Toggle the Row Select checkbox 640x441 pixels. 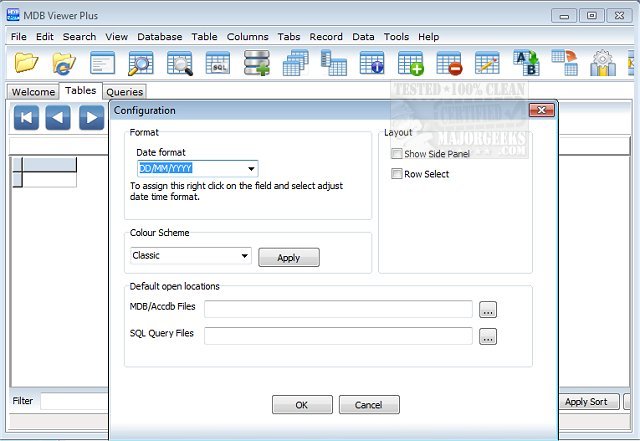pyautogui.click(x=396, y=174)
